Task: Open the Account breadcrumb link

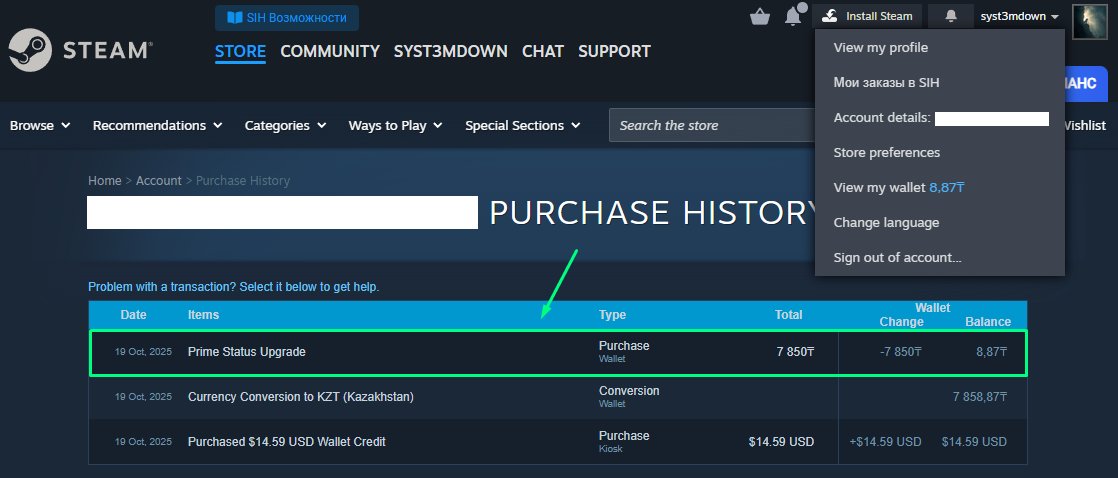Action: click(x=158, y=180)
